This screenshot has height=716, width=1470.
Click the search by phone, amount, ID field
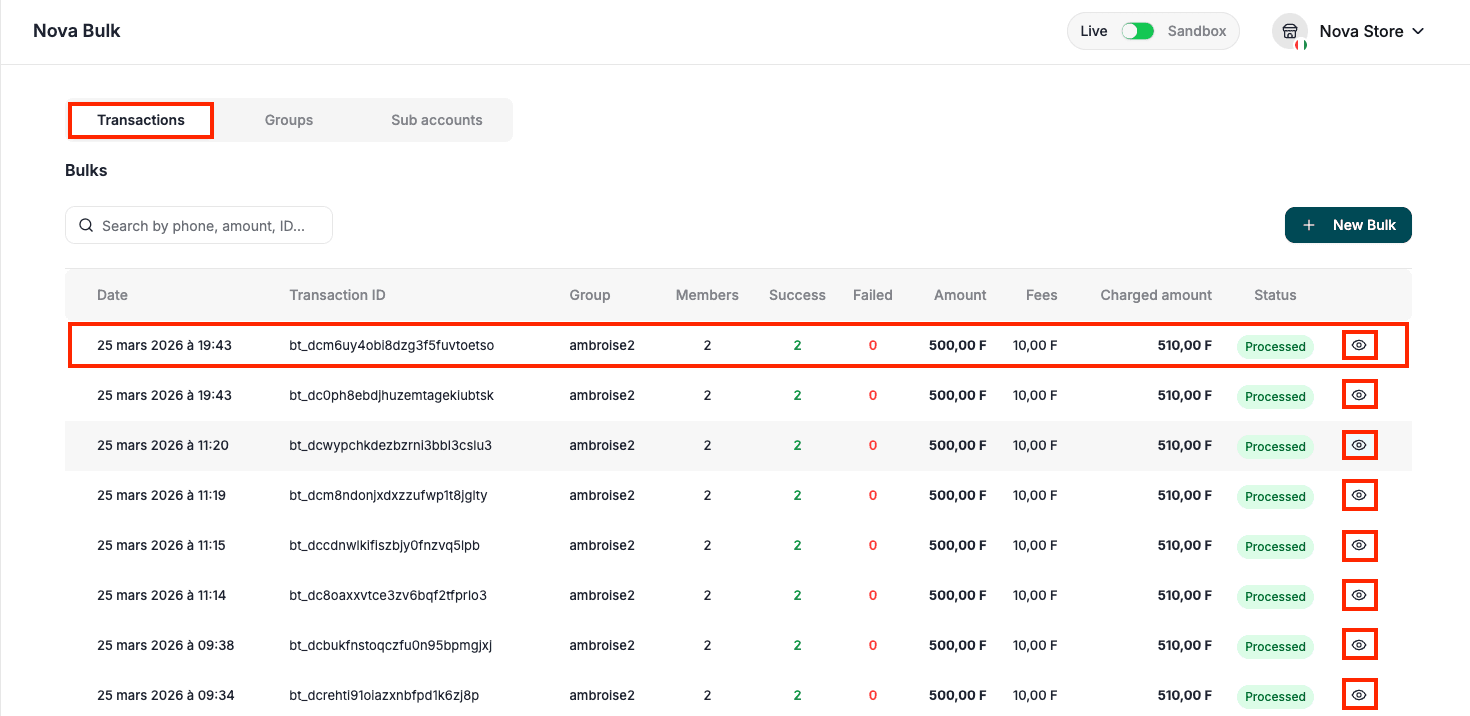200,225
